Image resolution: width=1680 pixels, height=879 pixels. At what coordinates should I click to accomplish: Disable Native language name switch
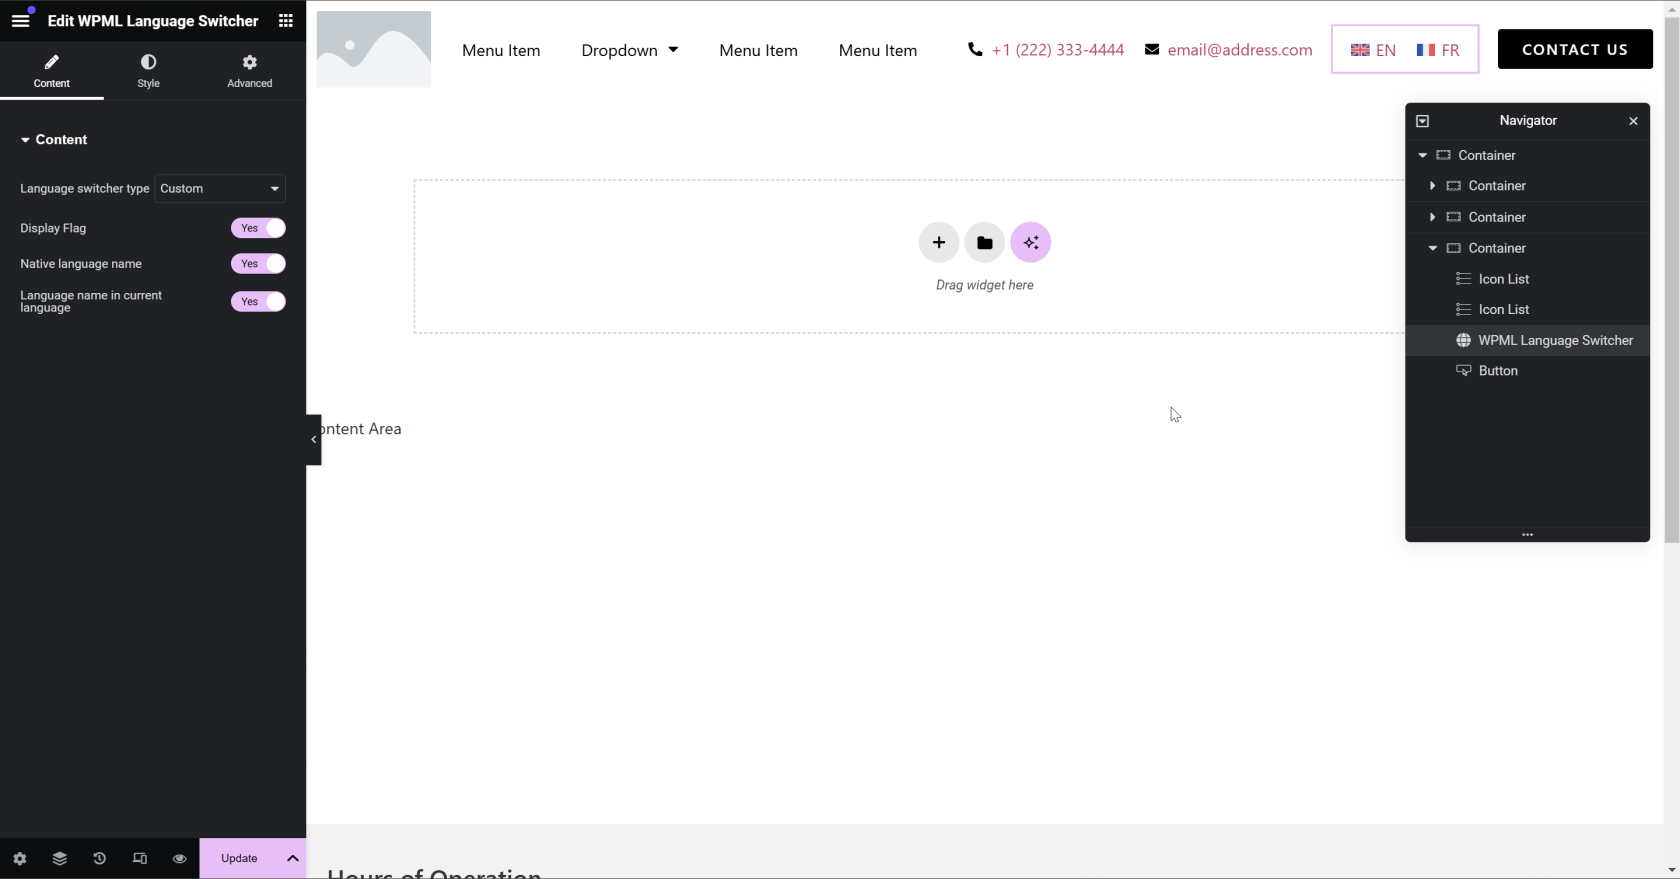point(258,264)
